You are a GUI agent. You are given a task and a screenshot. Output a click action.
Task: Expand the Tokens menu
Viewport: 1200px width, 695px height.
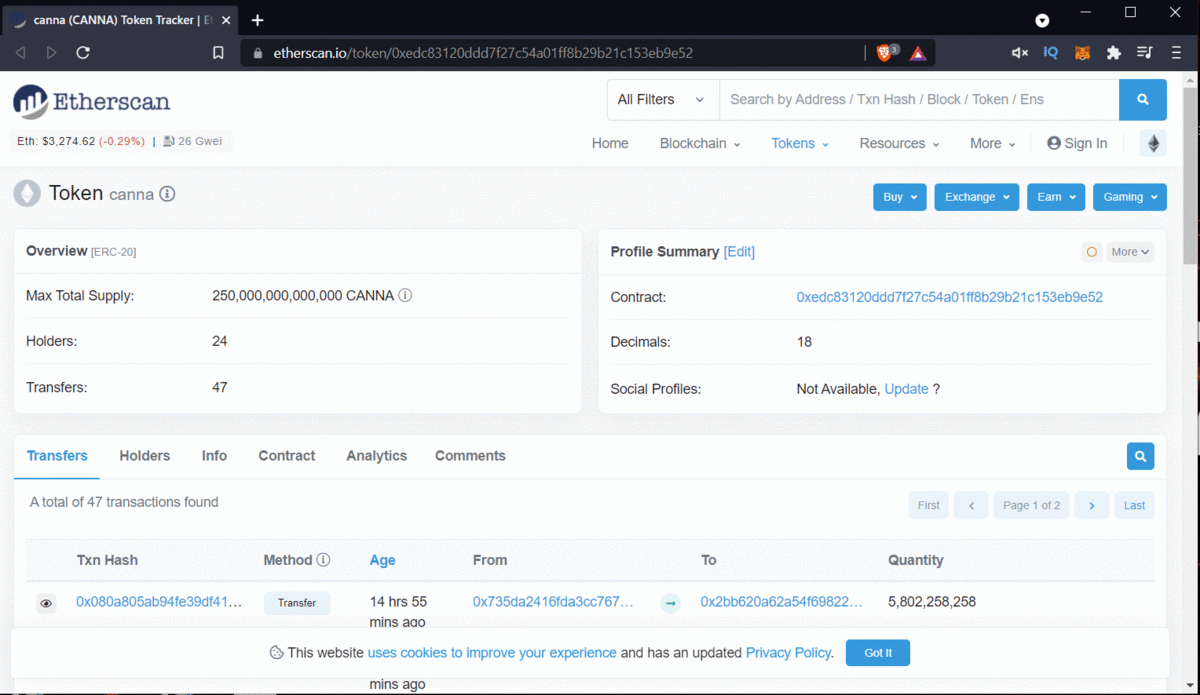point(800,143)
